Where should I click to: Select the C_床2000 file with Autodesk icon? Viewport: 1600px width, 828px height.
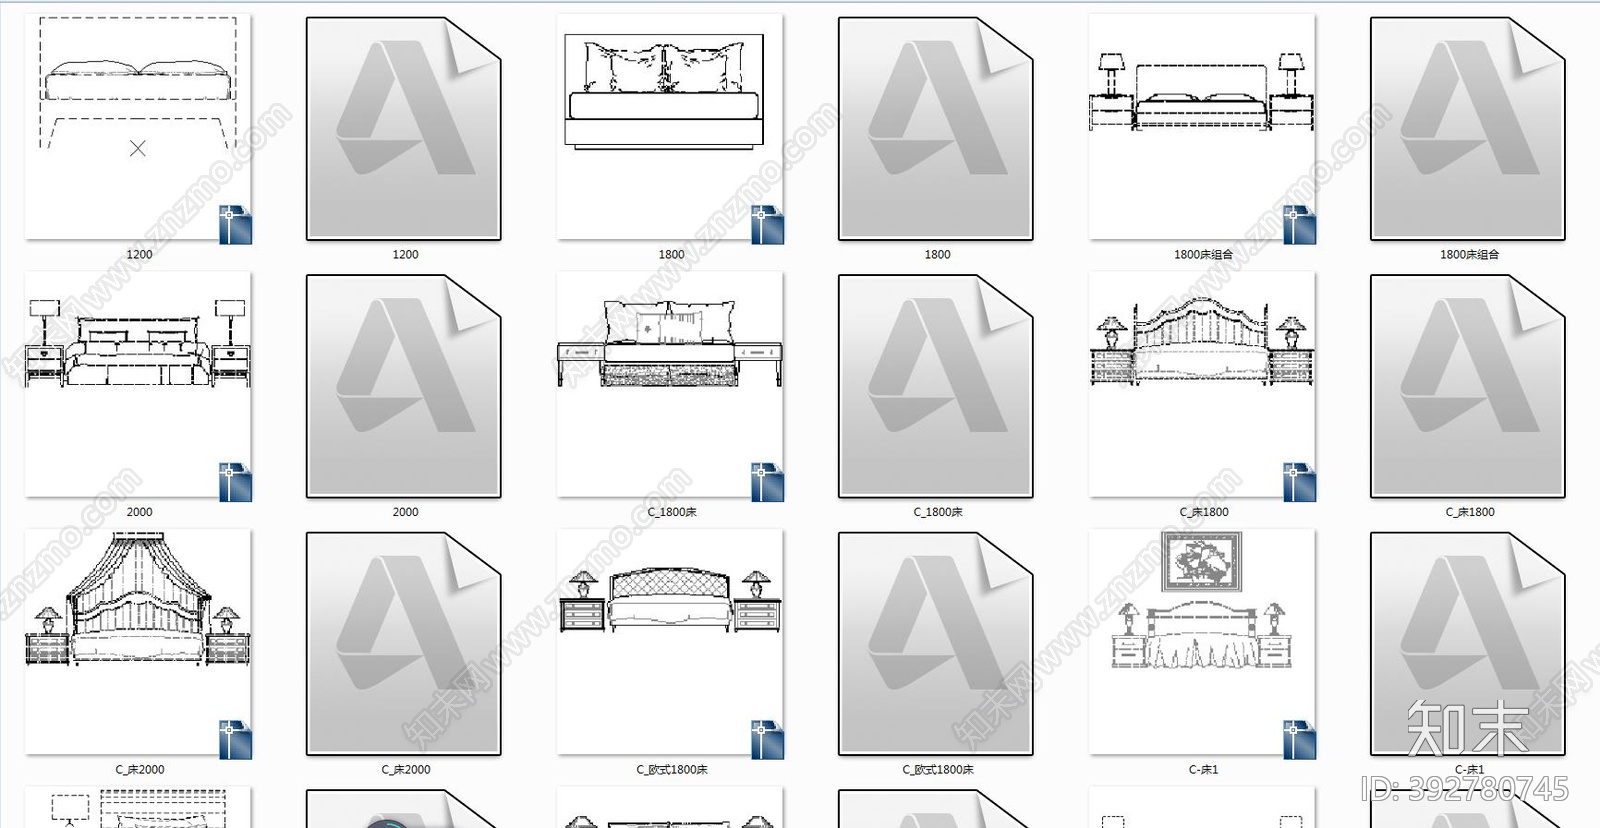coord(404,643)
